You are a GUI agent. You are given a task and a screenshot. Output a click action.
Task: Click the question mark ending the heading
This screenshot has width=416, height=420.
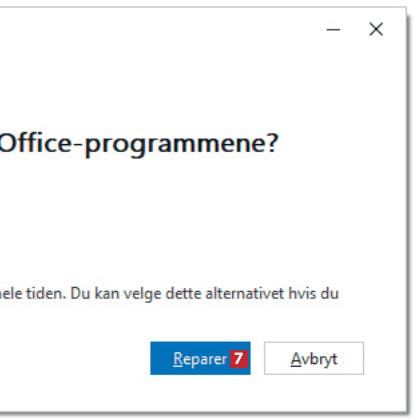(x=272, y=143)
